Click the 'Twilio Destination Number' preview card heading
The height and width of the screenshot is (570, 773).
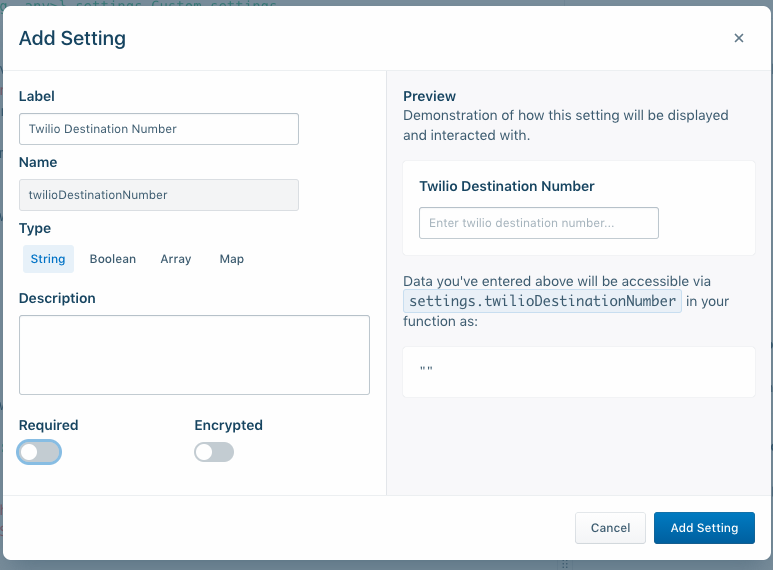507,186
